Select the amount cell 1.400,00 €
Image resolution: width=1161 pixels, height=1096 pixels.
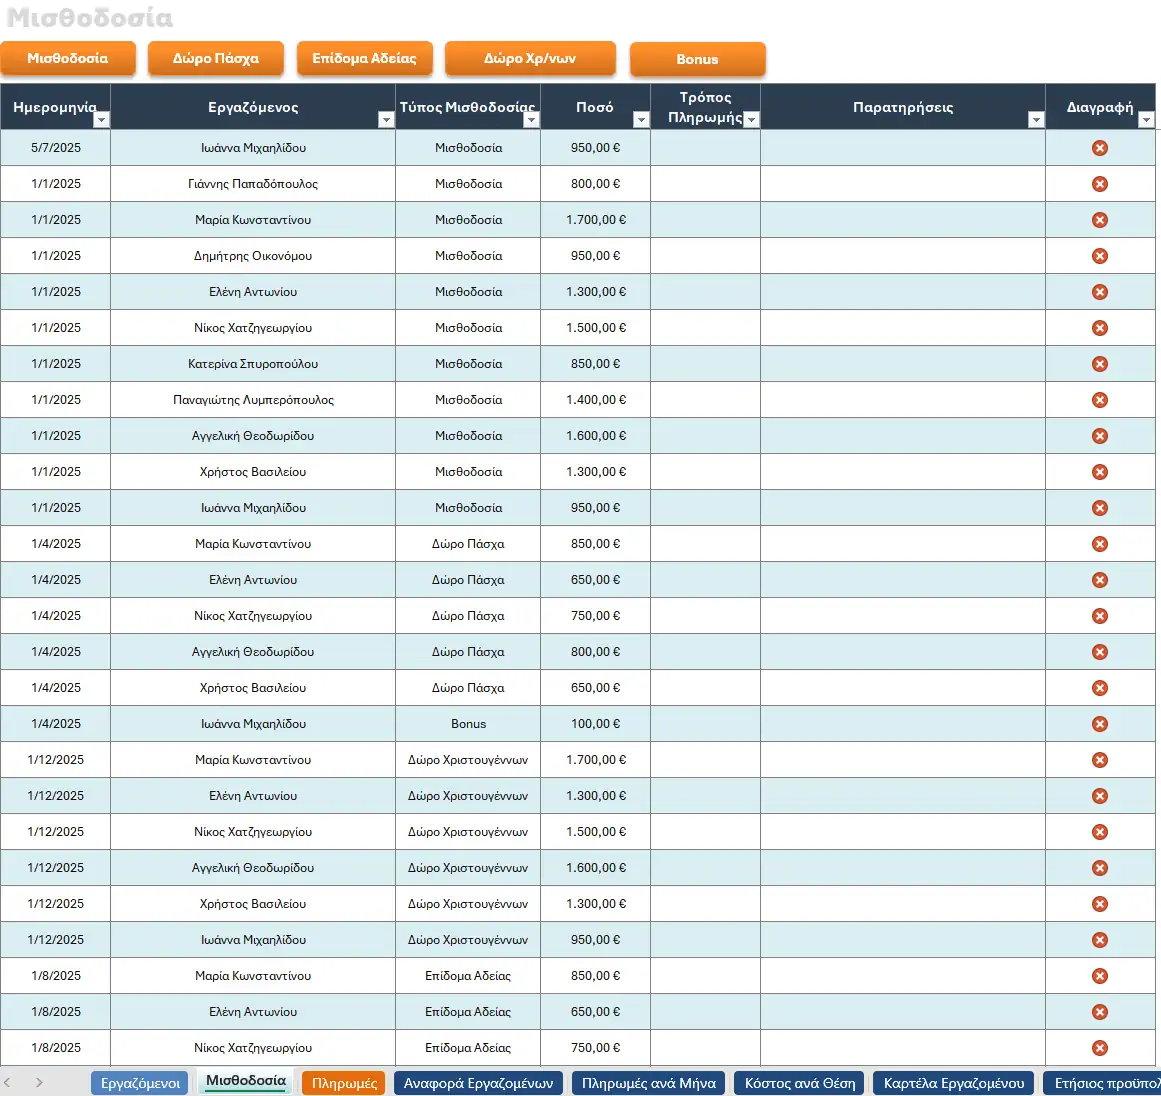(595, 400)
